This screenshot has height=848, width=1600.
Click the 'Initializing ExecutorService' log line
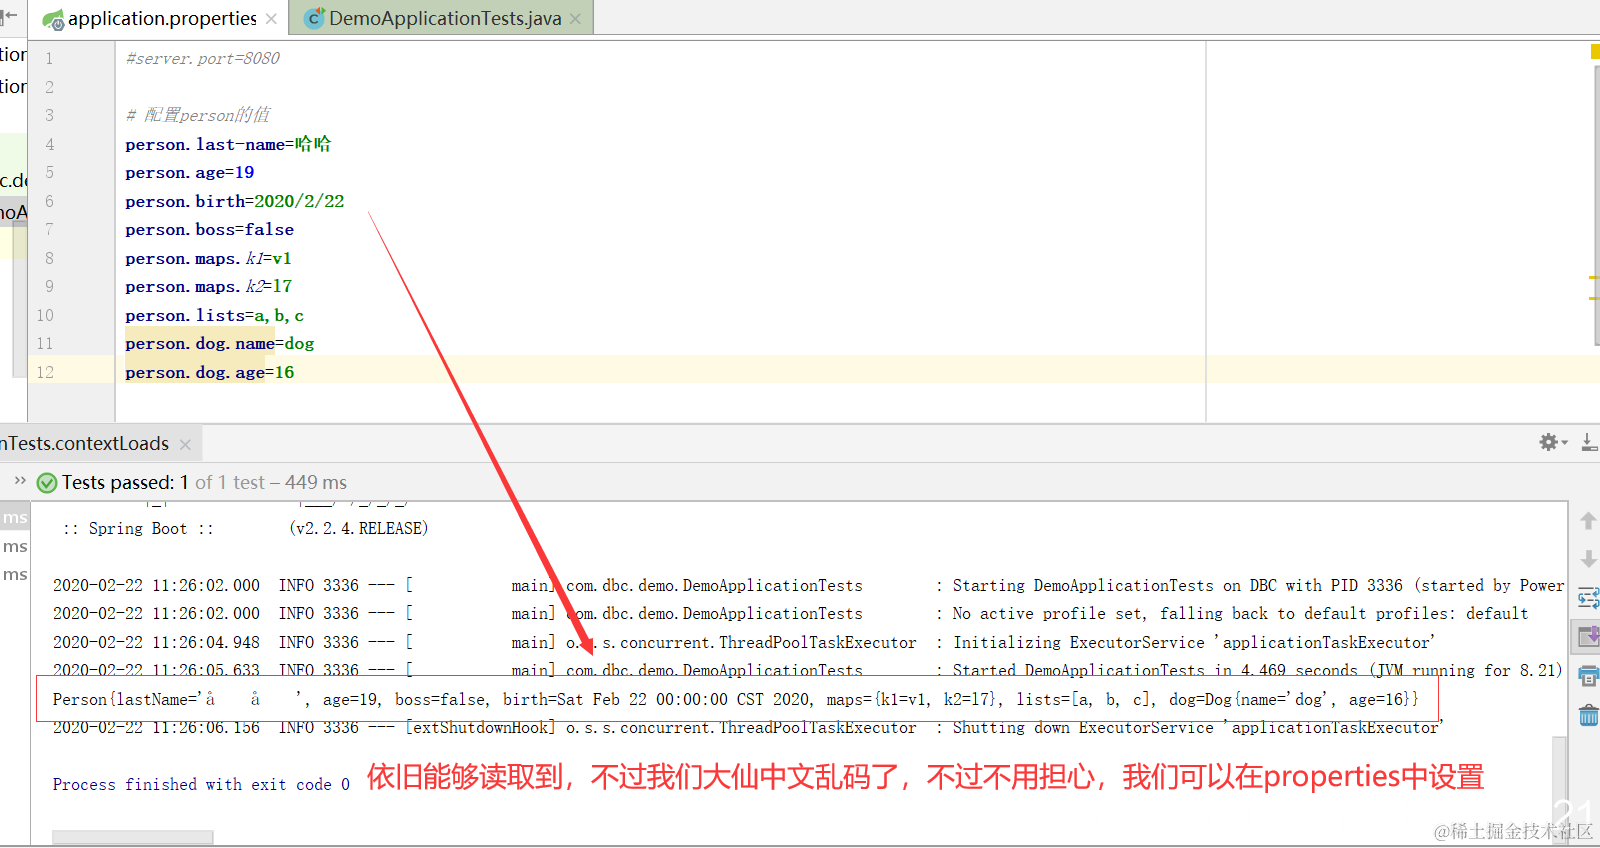coord(744,642)
